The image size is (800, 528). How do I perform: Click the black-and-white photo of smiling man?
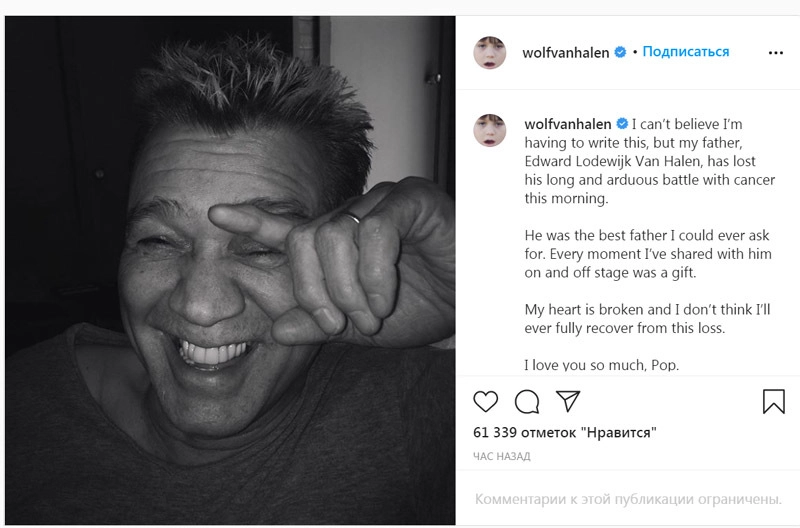[x=230, y=270]
